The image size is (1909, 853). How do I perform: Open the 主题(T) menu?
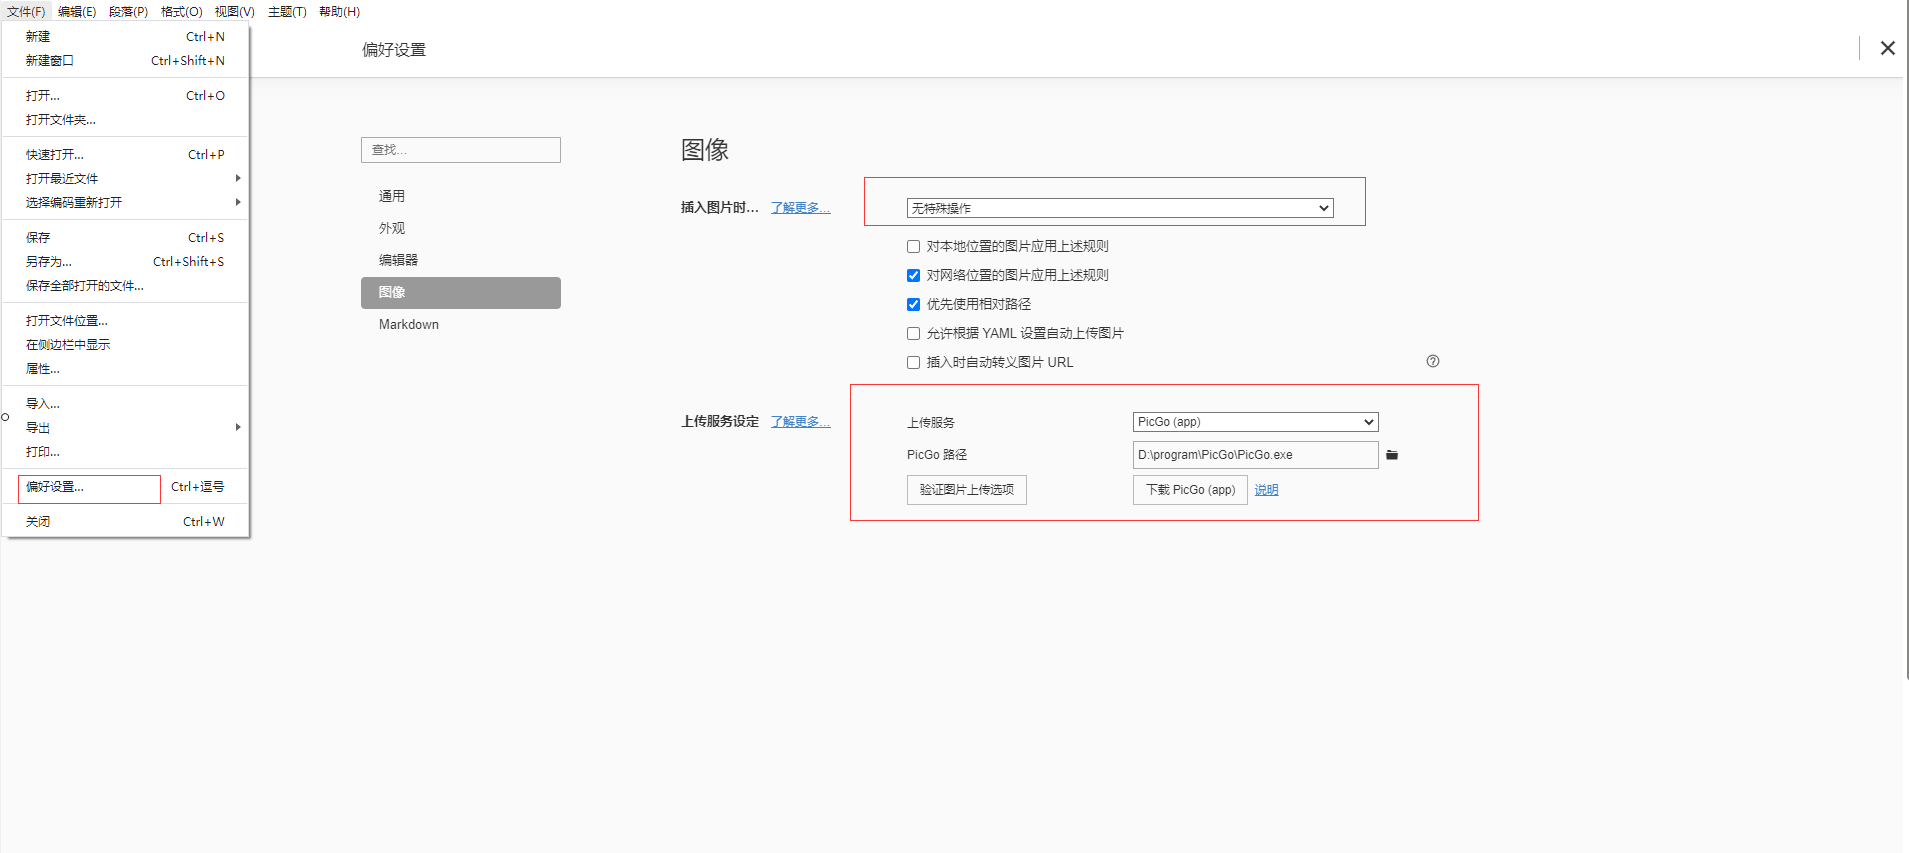point(287,12)
